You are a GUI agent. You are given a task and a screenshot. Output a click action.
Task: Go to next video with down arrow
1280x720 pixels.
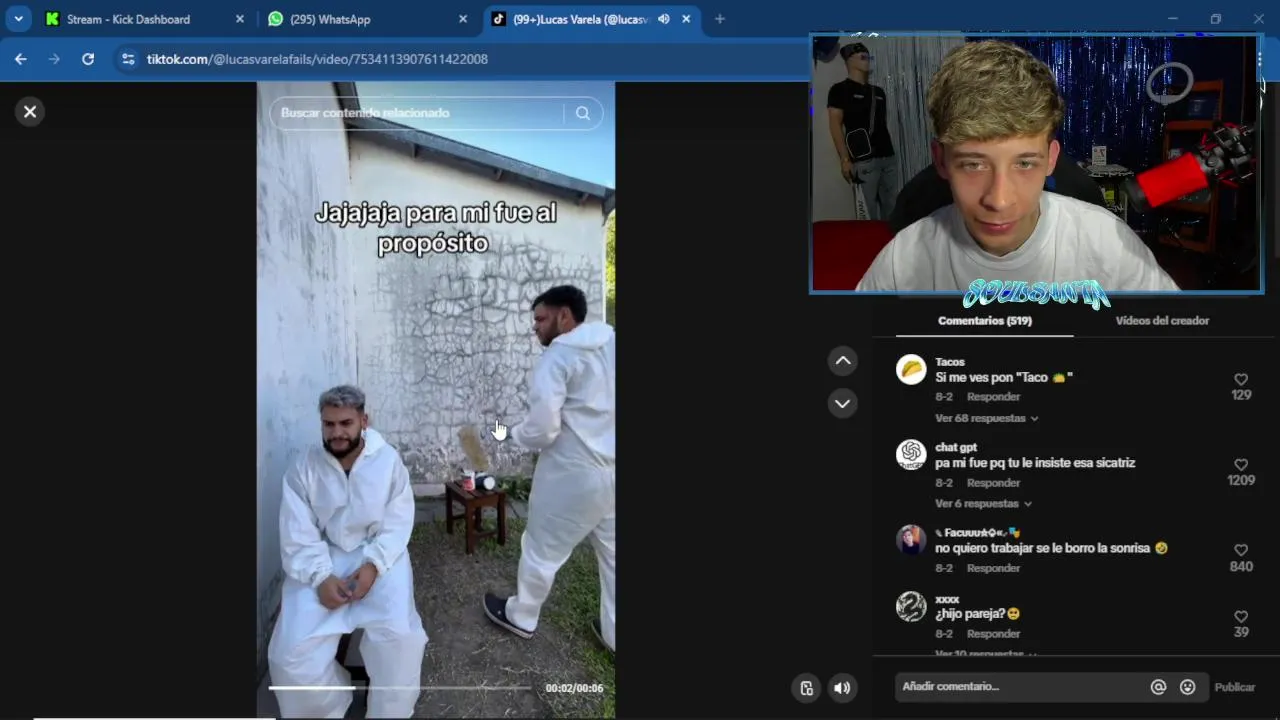[843, 404]
